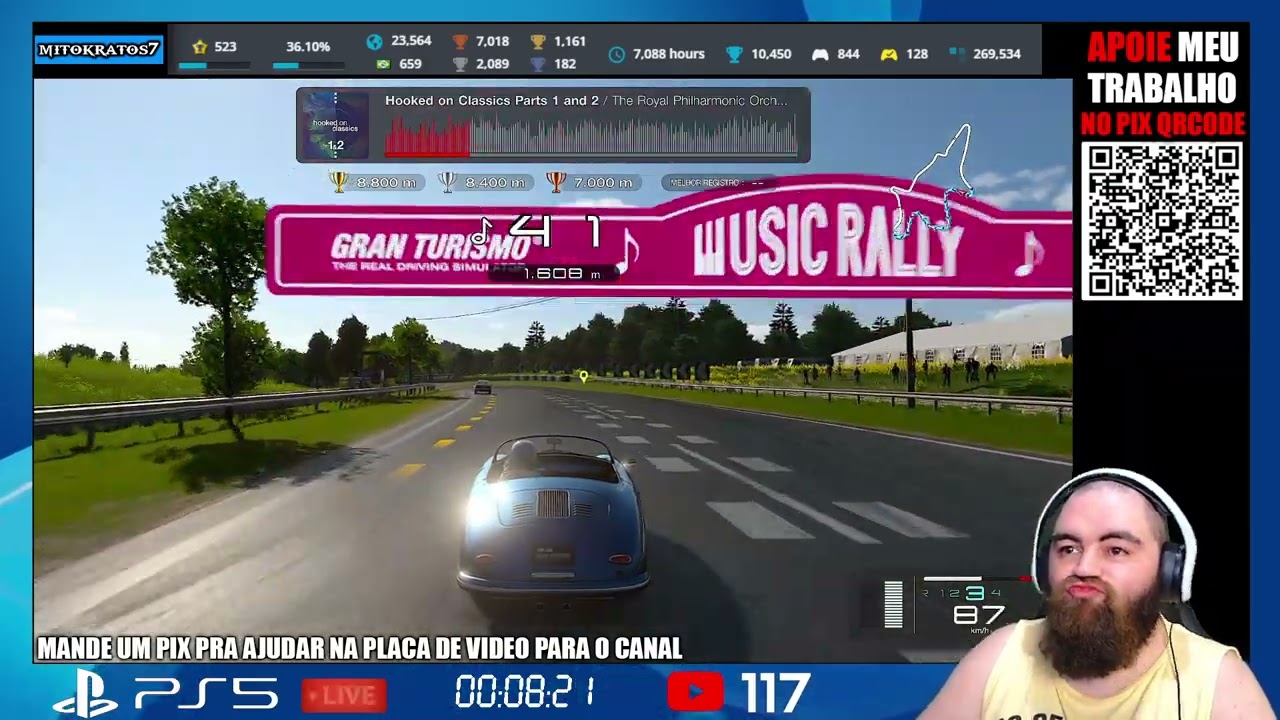Click the 'MUSIC RALLY' banner text
Viewport: 1280px width, 720px height.
pyautogui.click(x=828, y=242)
